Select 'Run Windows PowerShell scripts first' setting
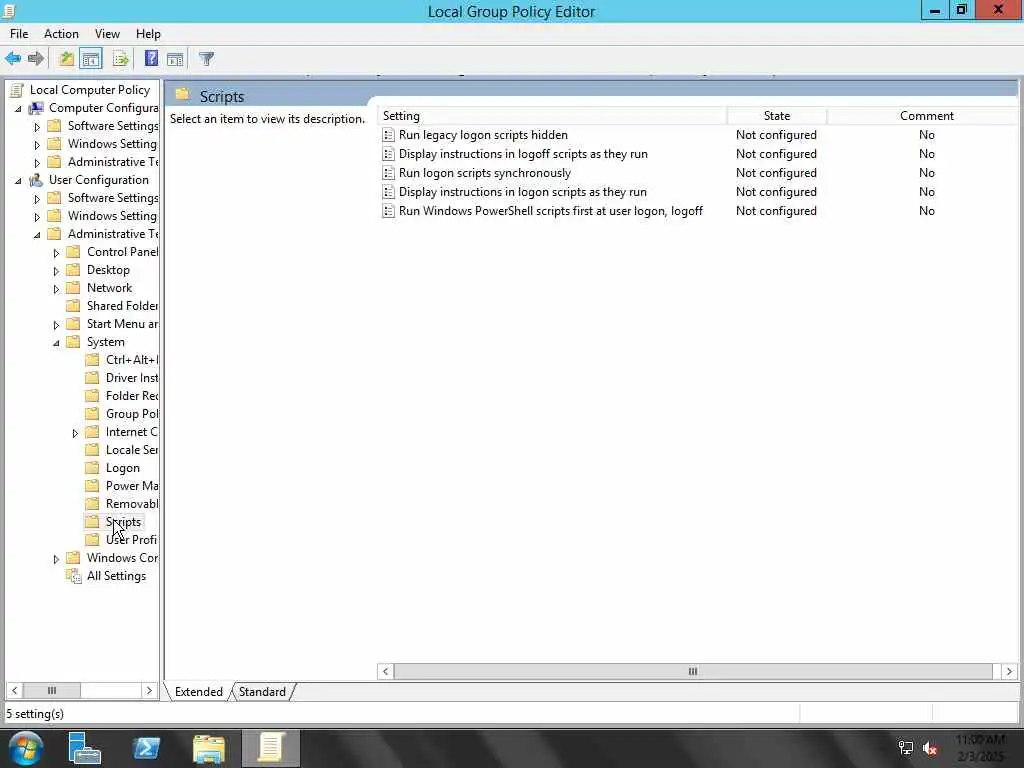1024x768 pixels. [551, 211]
